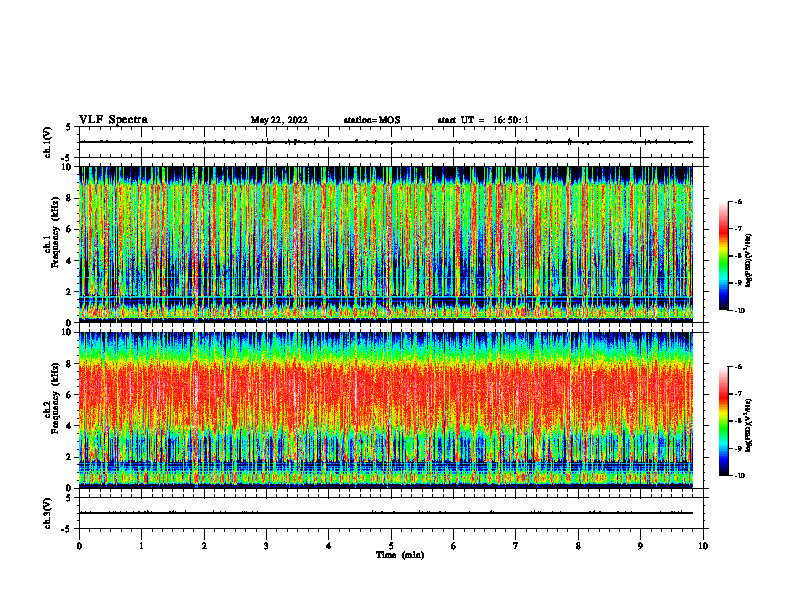Viewport: 792px width, 612px height.
Task: Click the ch.1 colorbar log(PSD) units label
Action: [749, 260]
